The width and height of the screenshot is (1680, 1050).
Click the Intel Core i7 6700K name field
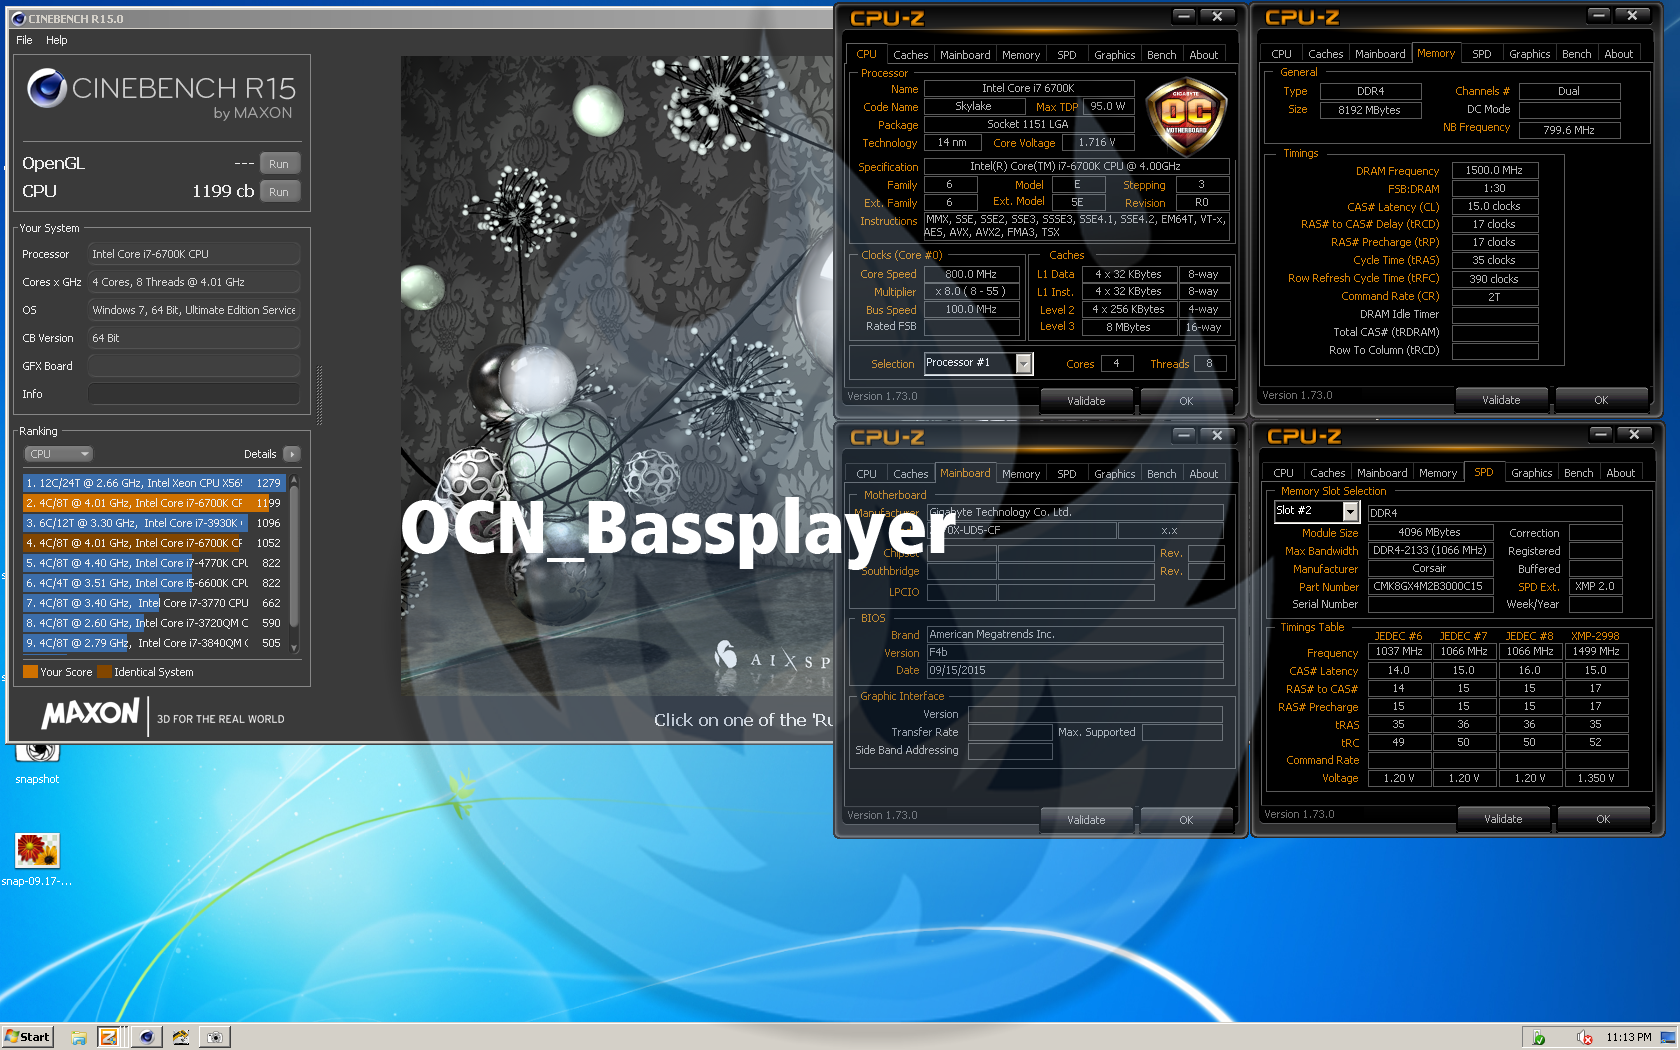coord(1028,88)
